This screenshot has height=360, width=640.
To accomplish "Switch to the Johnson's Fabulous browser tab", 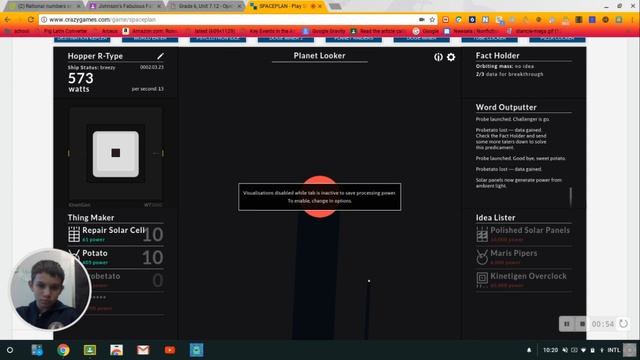I will tap(126, 6).
